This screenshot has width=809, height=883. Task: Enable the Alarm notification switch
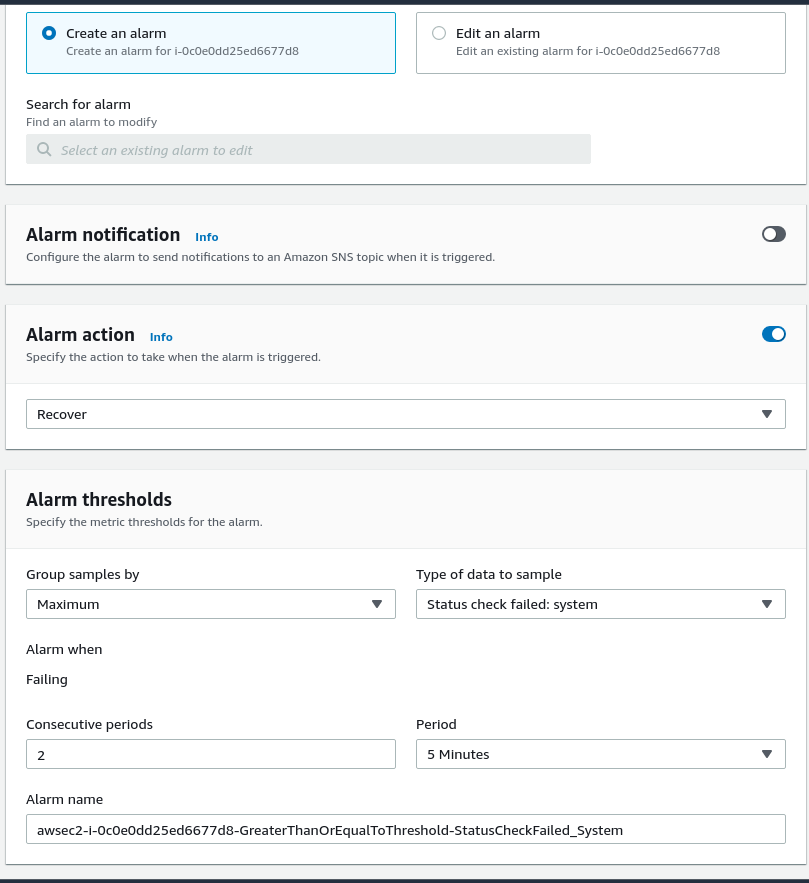pyautogui.click(x=773, y=234)
